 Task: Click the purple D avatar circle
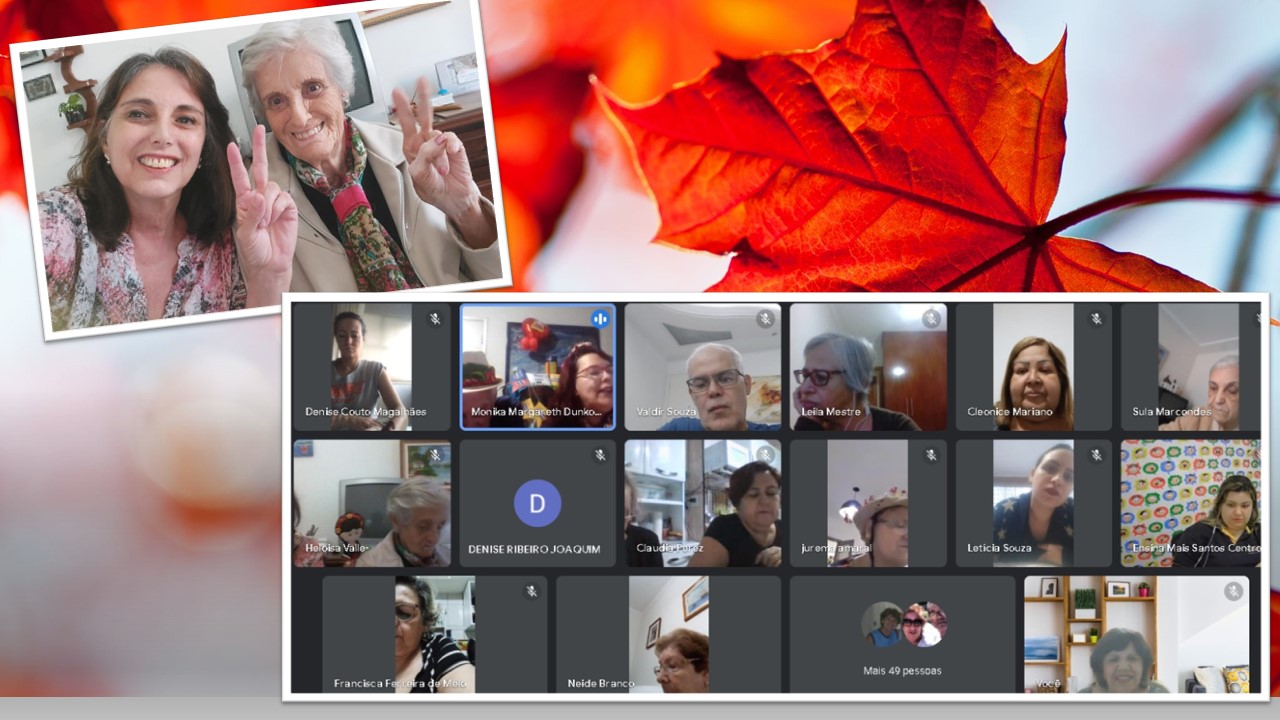click(x=537, y=503)
